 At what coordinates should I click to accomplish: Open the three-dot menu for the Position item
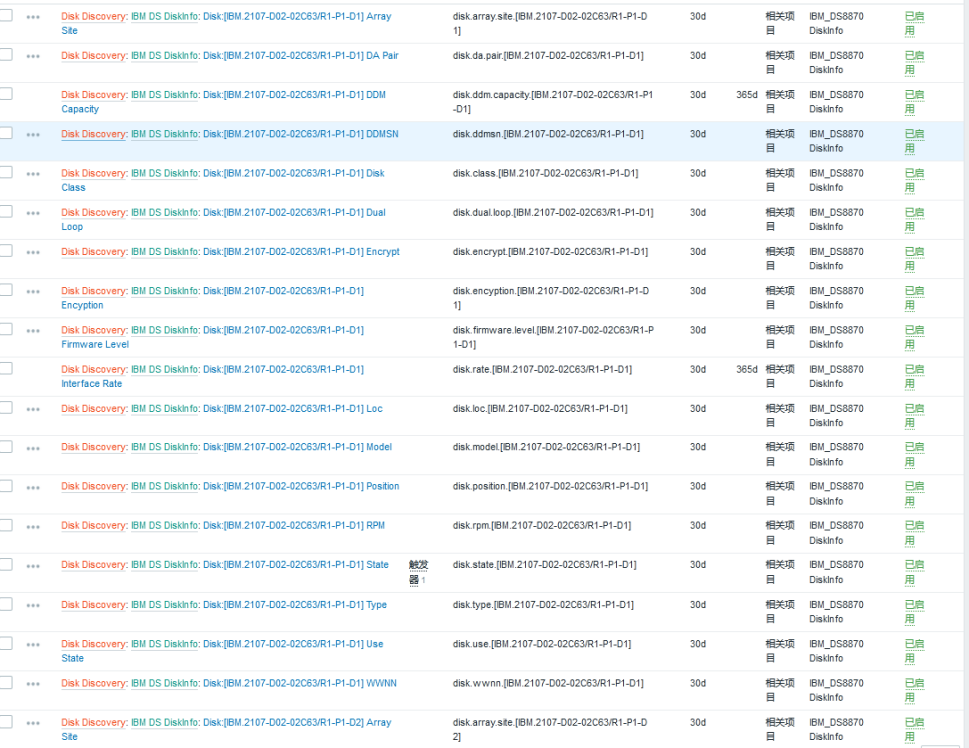click(x=33, y=488)
